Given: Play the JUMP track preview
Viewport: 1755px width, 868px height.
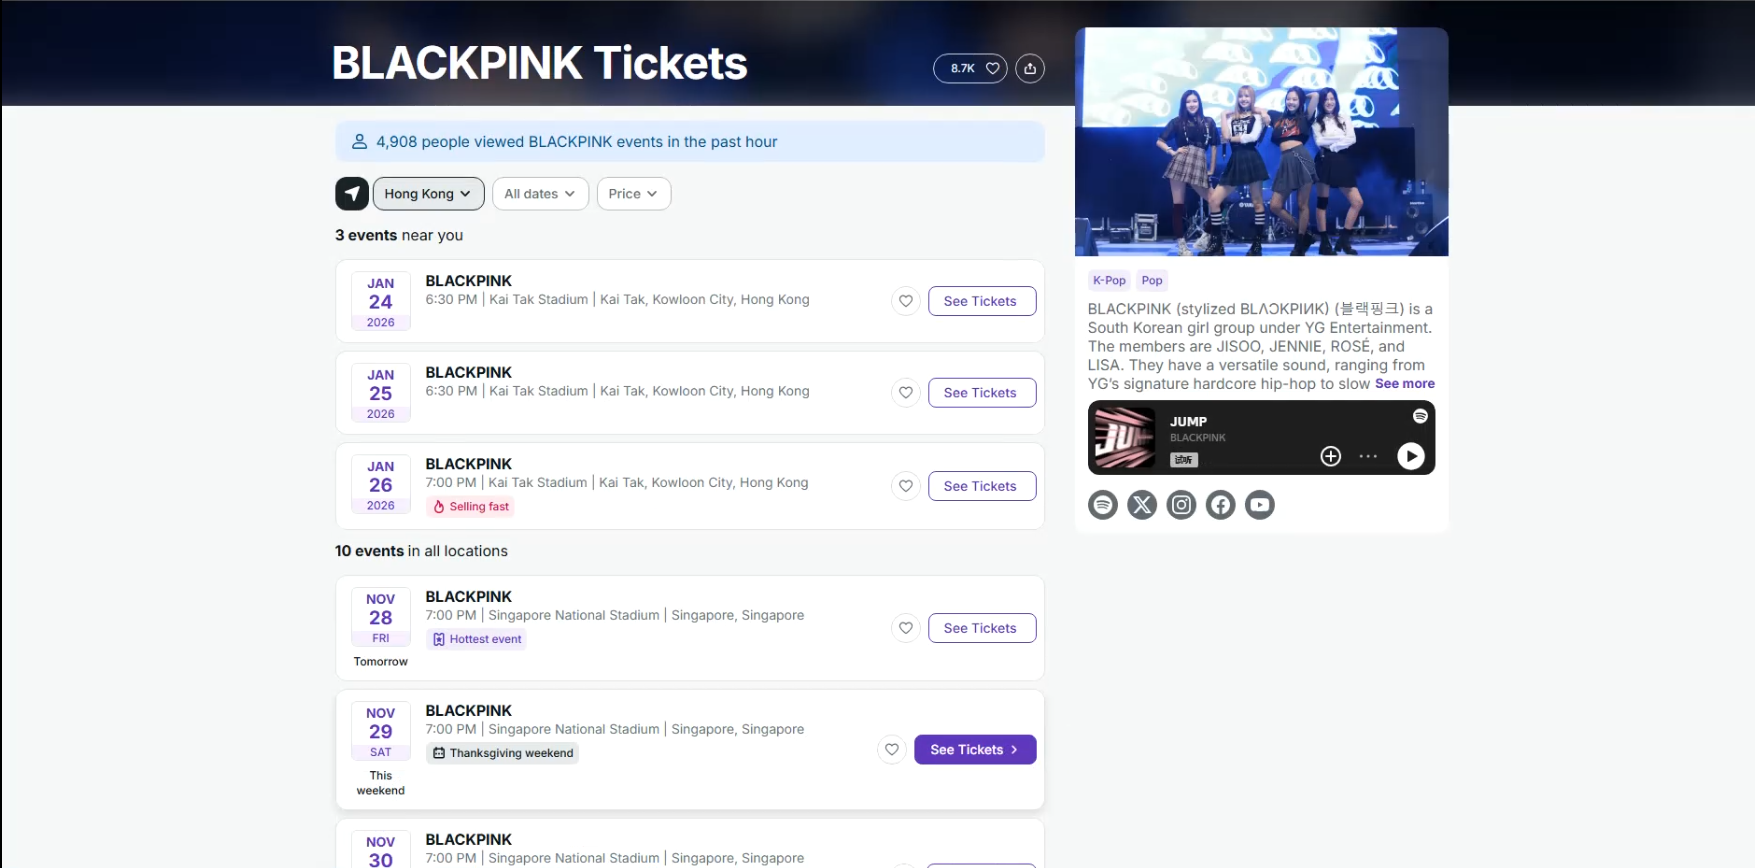Looking at the screenshot, I should 1410,456.
